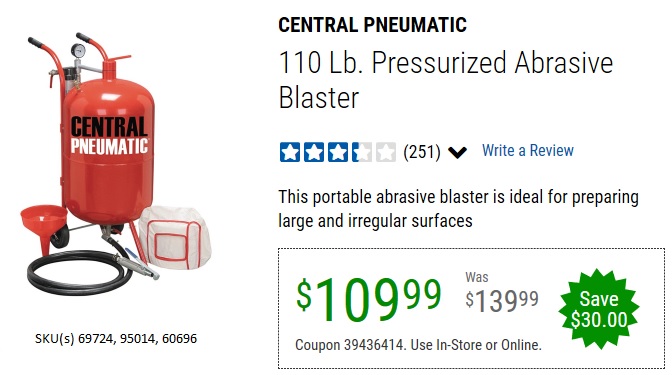Click the Save $30.00 green badge
Image resolution: width=672 pixels, height=375 pixels.
599,309
